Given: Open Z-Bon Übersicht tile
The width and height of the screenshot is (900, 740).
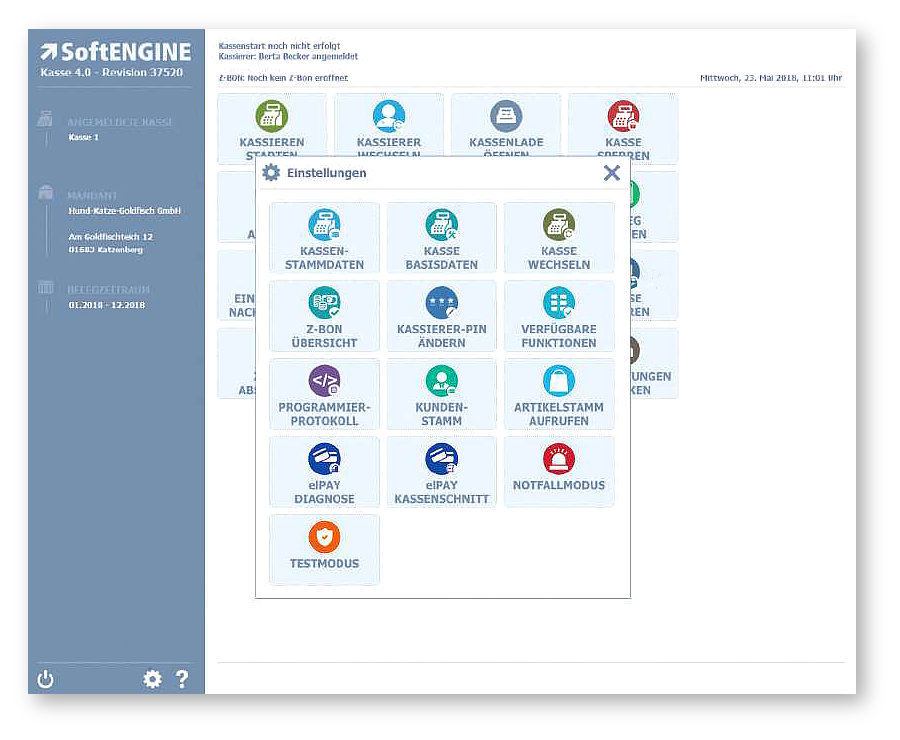Looking at the screenshot, I should (x=324, y=316).
